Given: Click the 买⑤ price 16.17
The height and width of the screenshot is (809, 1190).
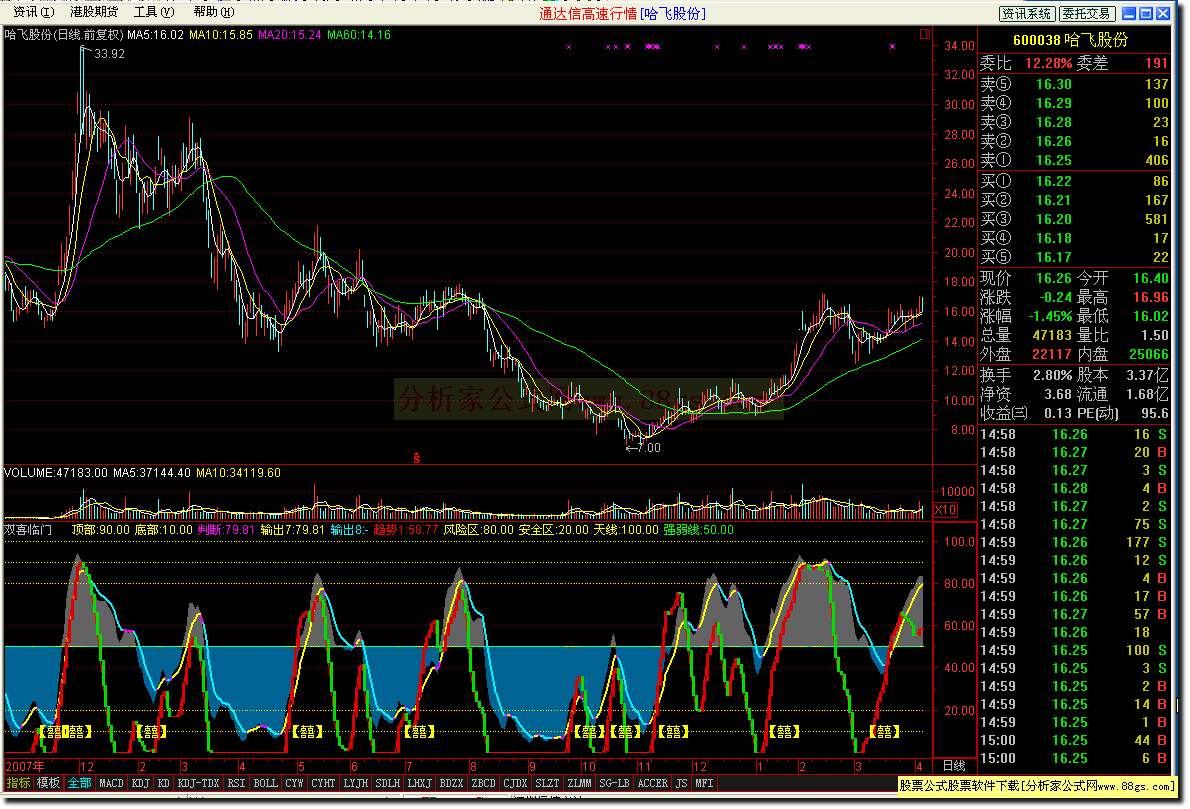Looking at the screenshot, I should click(x=1054, y=257).
